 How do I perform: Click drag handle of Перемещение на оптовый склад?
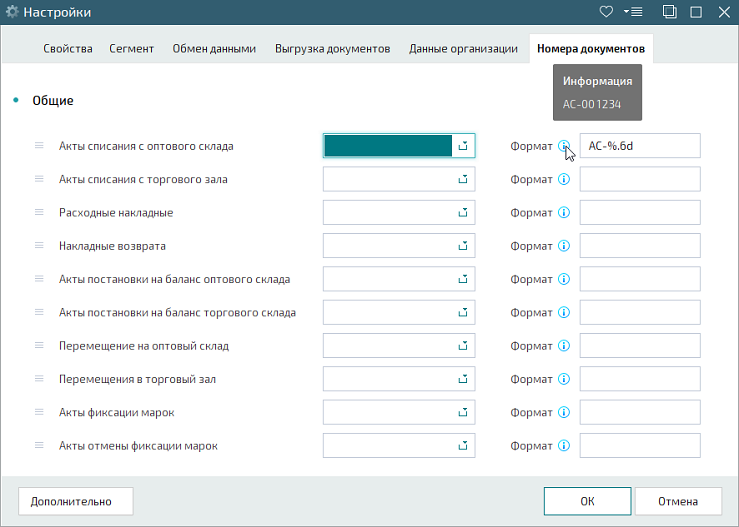pos(39,346)
